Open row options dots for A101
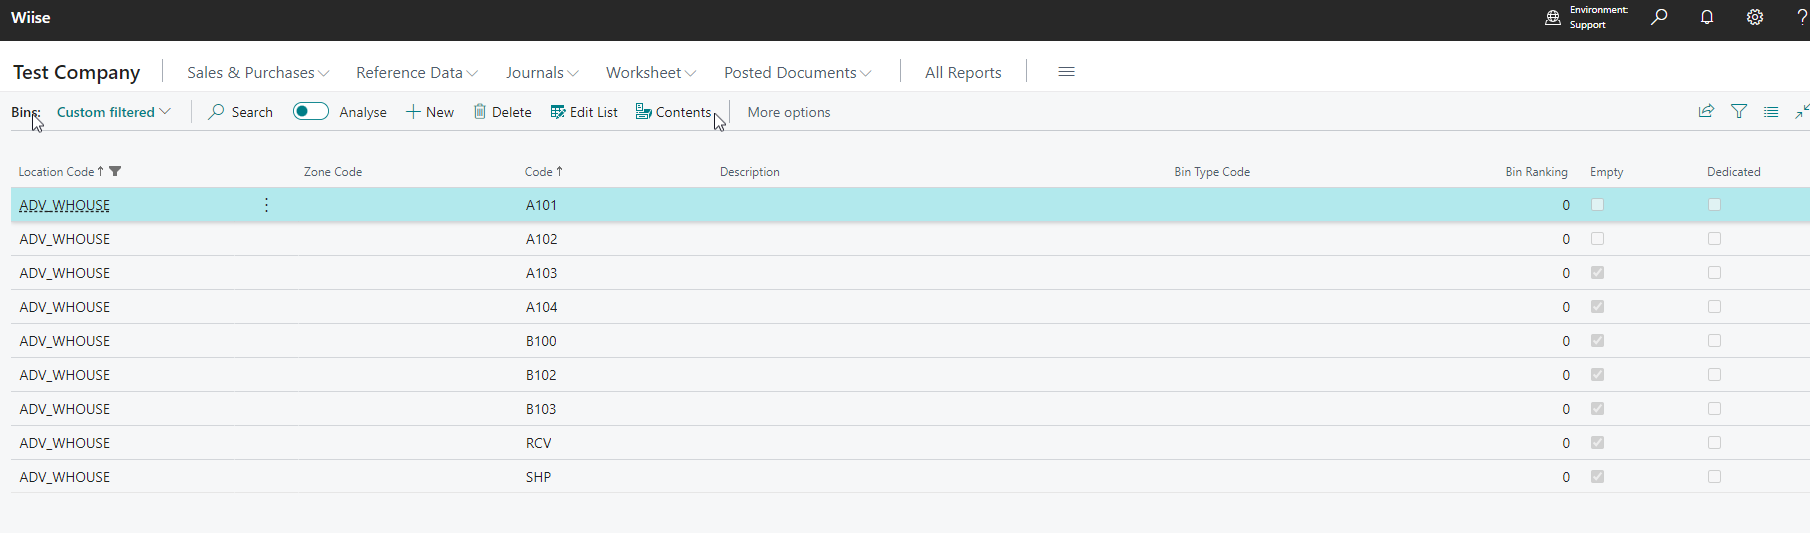 click(x=266, y=205)
